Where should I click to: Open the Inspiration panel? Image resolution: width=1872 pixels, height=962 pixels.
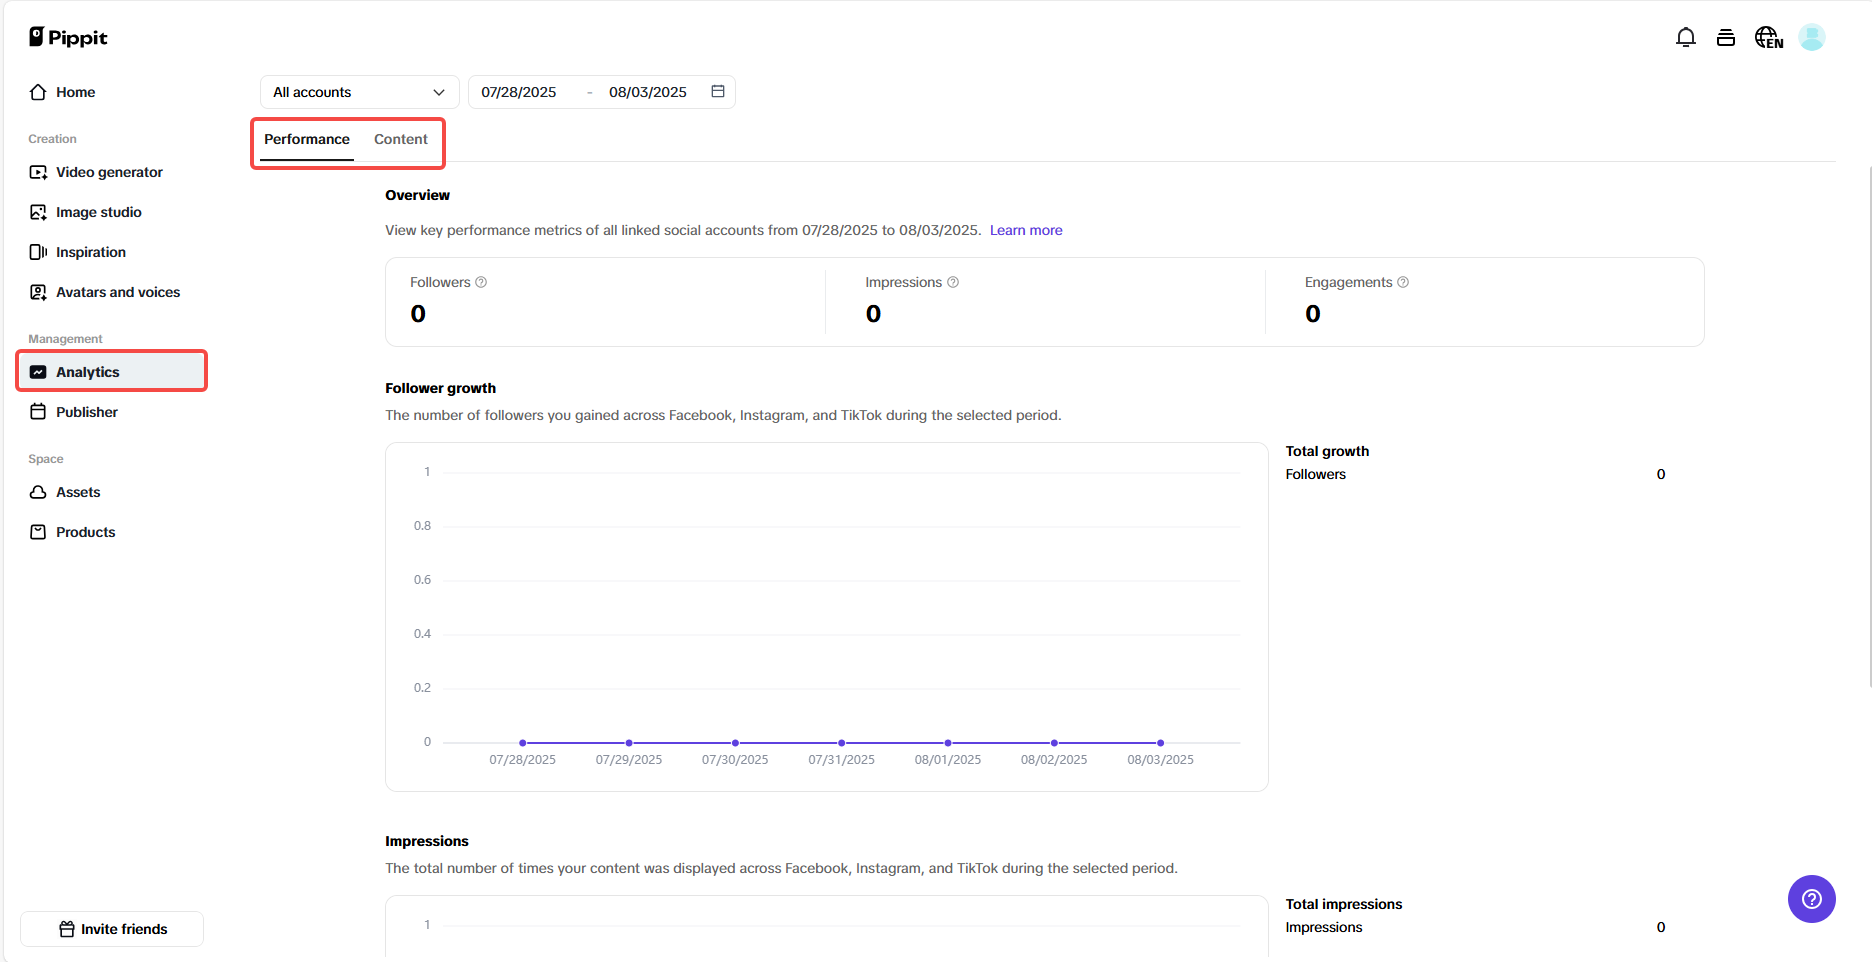point(89,252)
